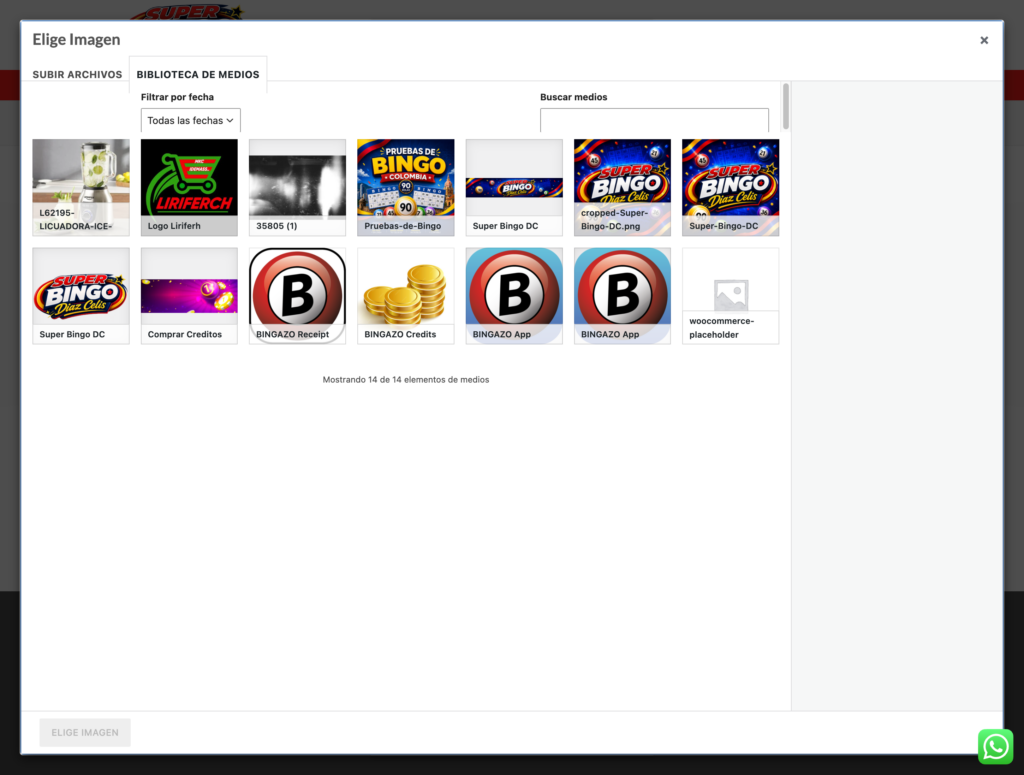Select the L62195-LICUADORA-ICE blender image

tap(81, 187)
